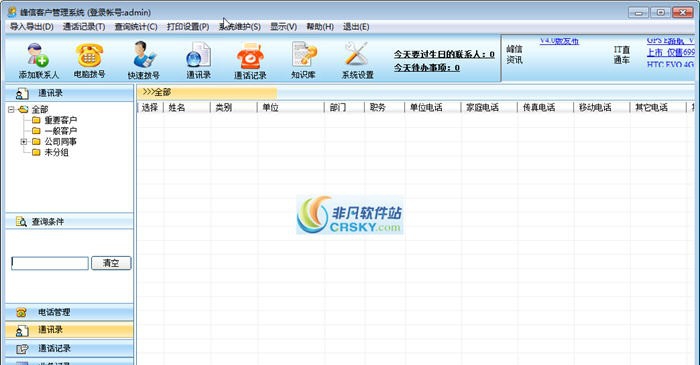
Task: Select 未分组 in the contact tree
Action: click(56, 152)
